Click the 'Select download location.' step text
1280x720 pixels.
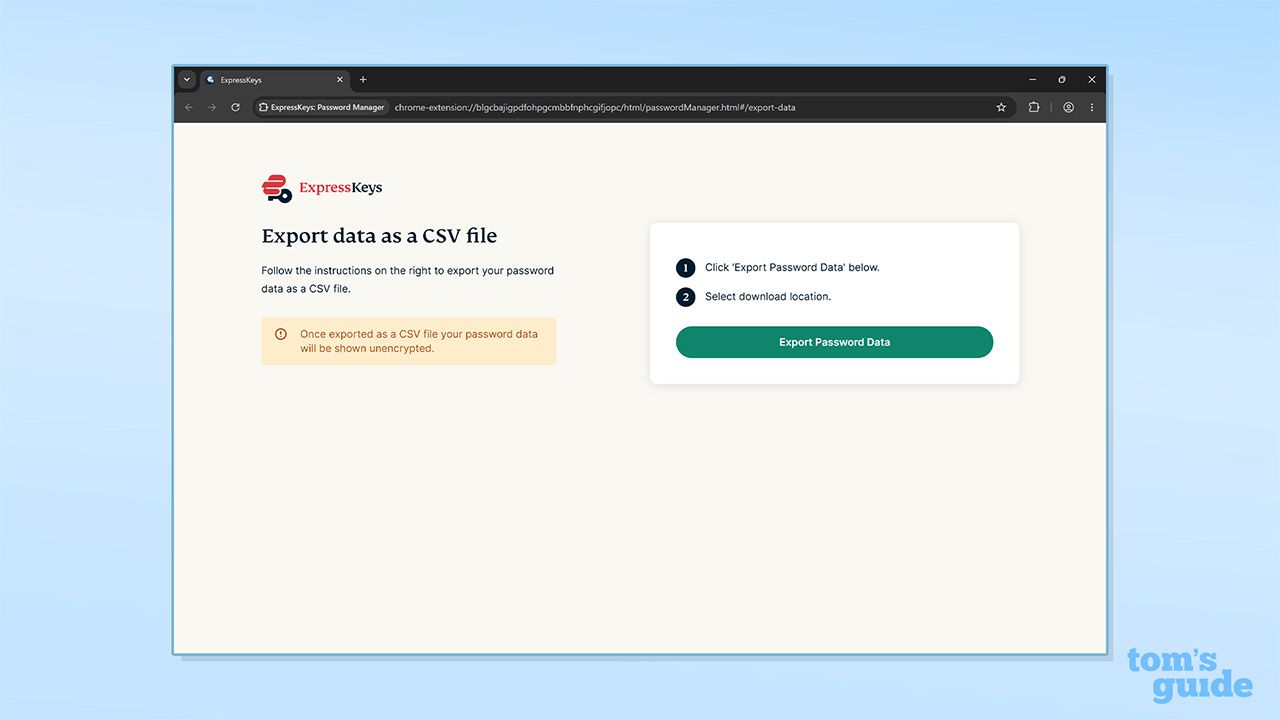(768, 296)
